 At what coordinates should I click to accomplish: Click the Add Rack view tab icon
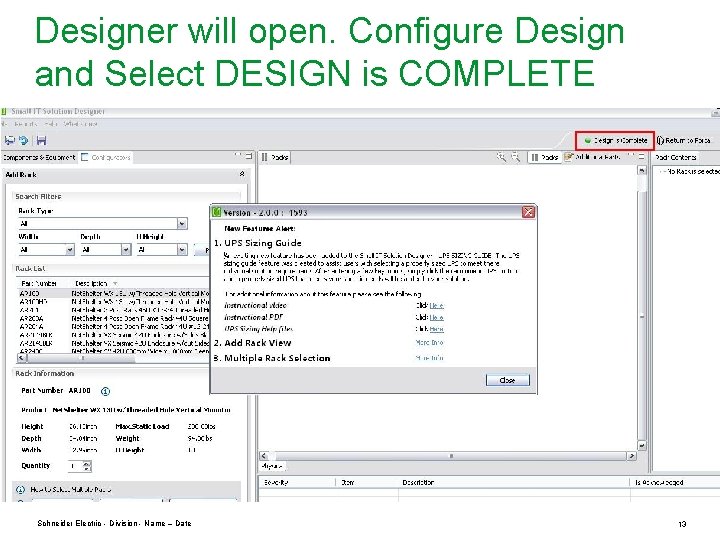[x=568, y=157]
